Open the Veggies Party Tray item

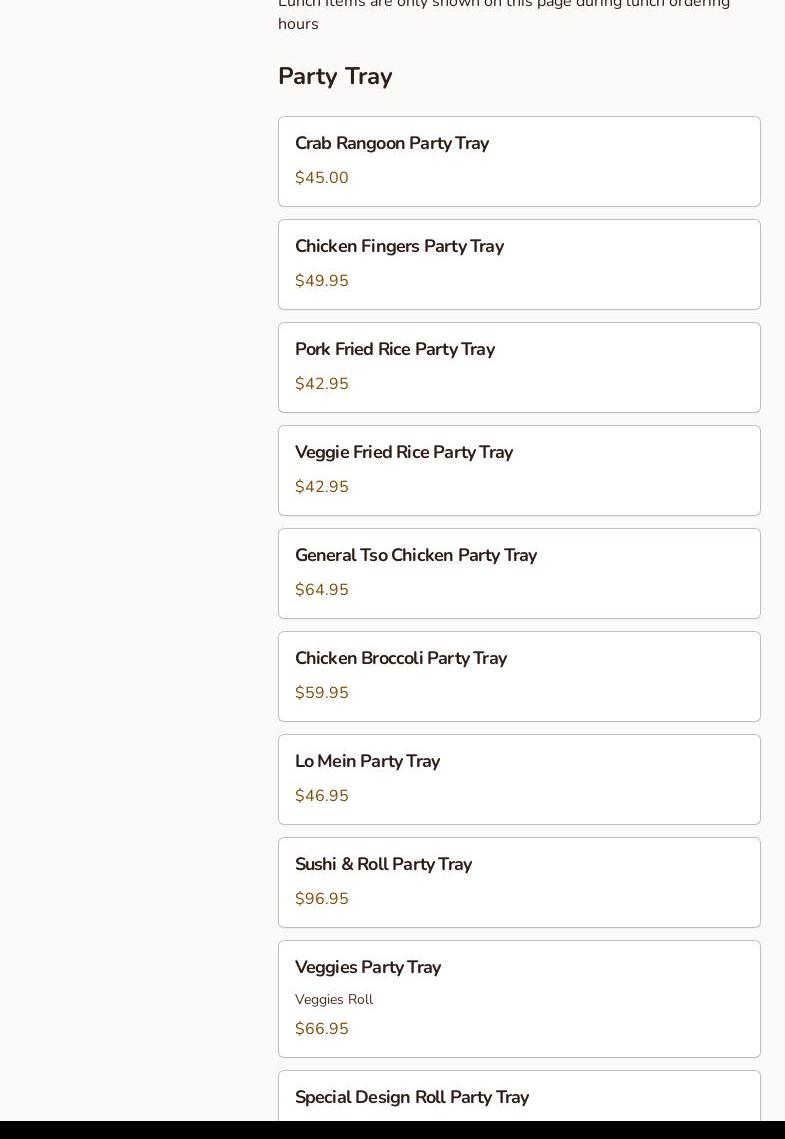click(368, 968)
